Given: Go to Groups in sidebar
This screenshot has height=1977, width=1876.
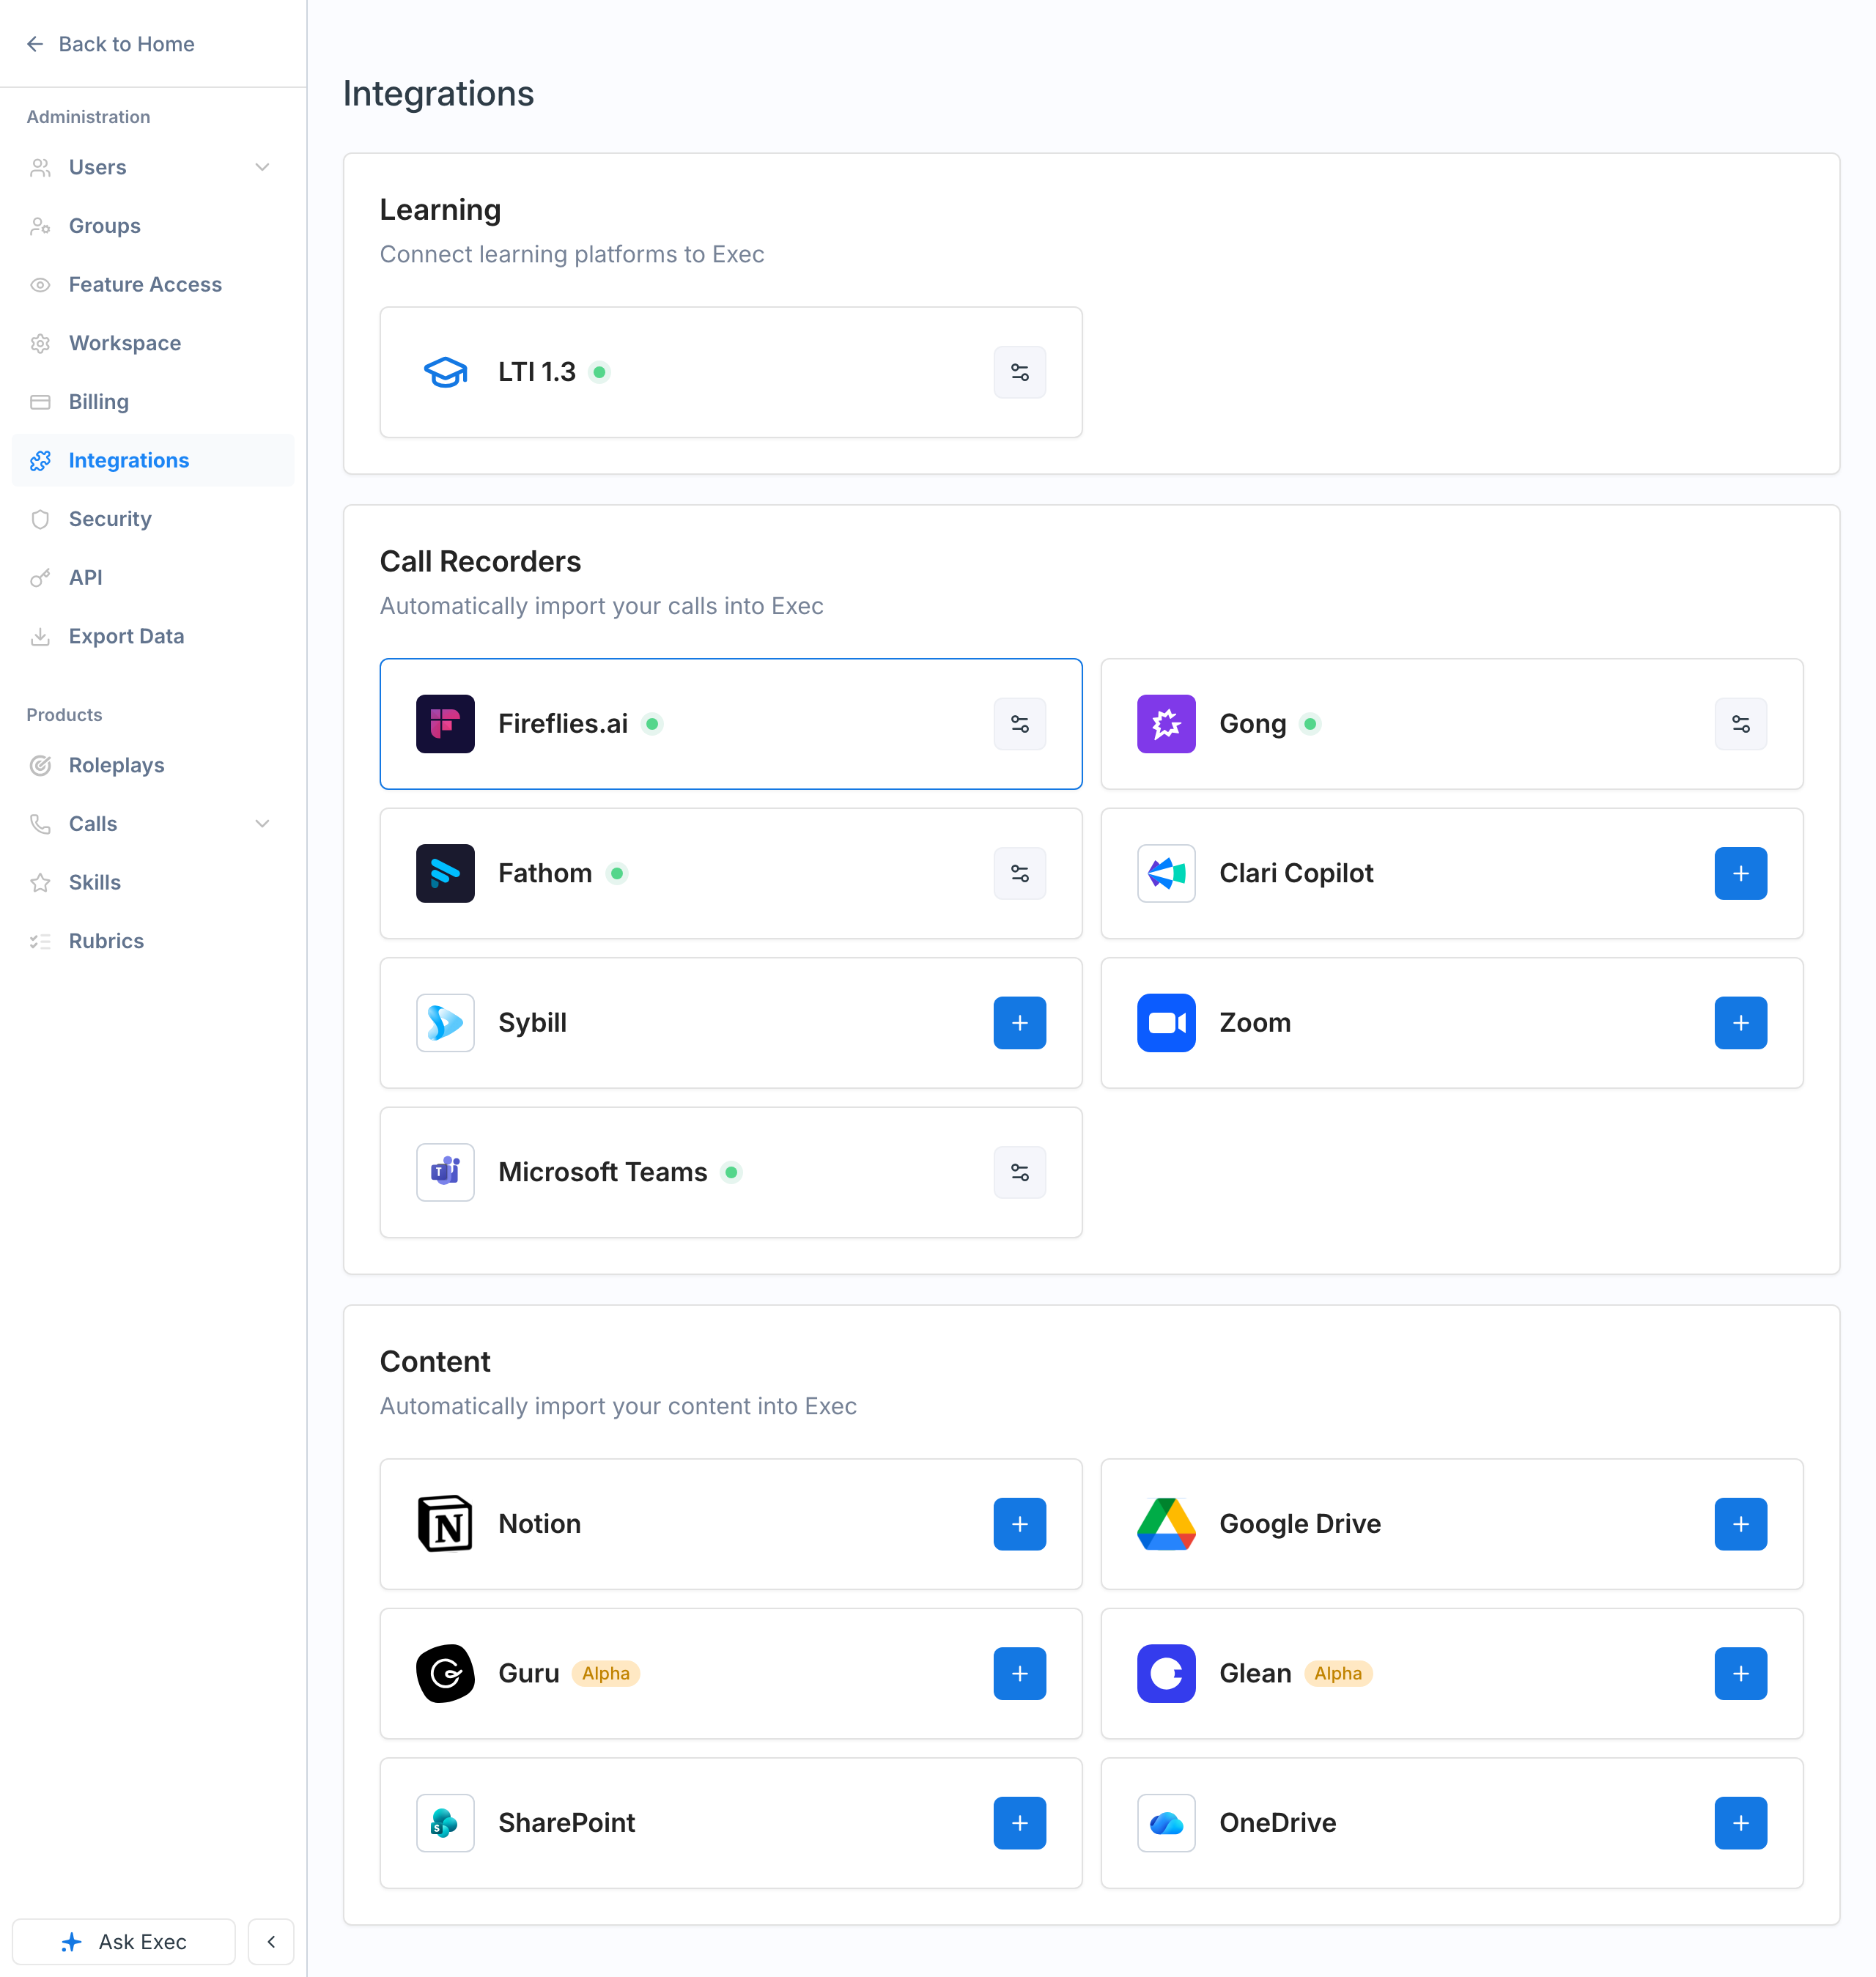Looking at the screenshot, I should (153, 226).
